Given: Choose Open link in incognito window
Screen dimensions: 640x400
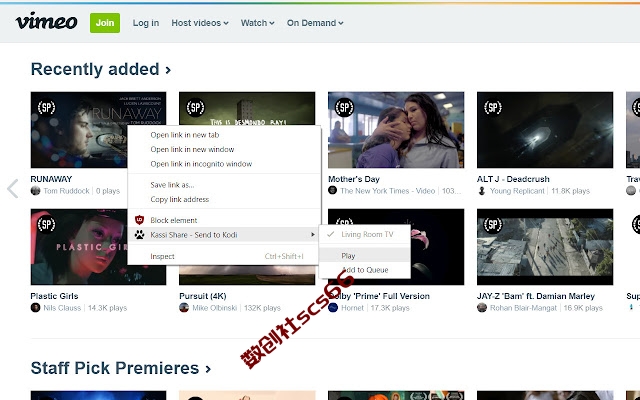Looking at the screenshot, I should click(x=224, y=164).
